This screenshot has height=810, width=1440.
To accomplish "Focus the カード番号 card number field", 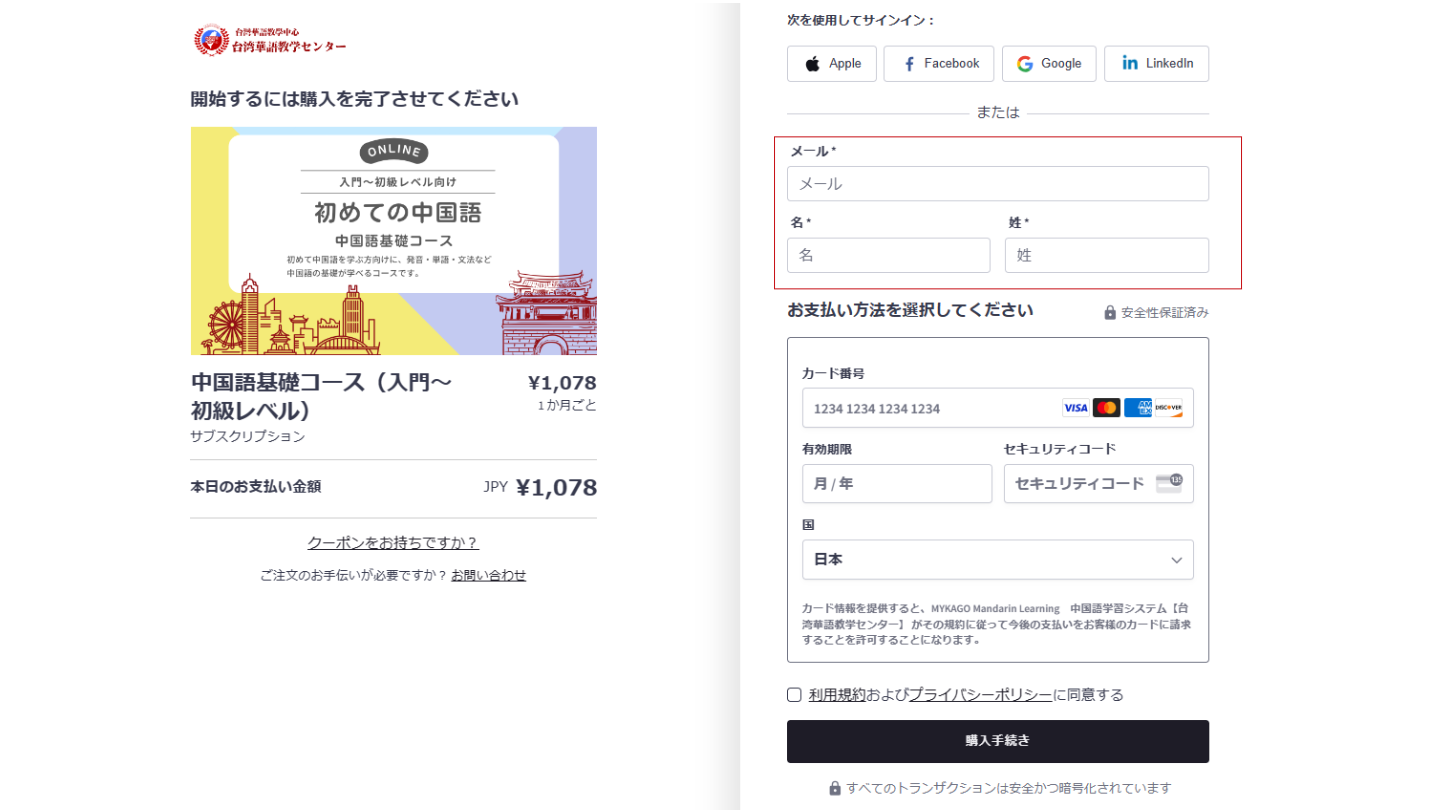I will (x=930, y=408).
